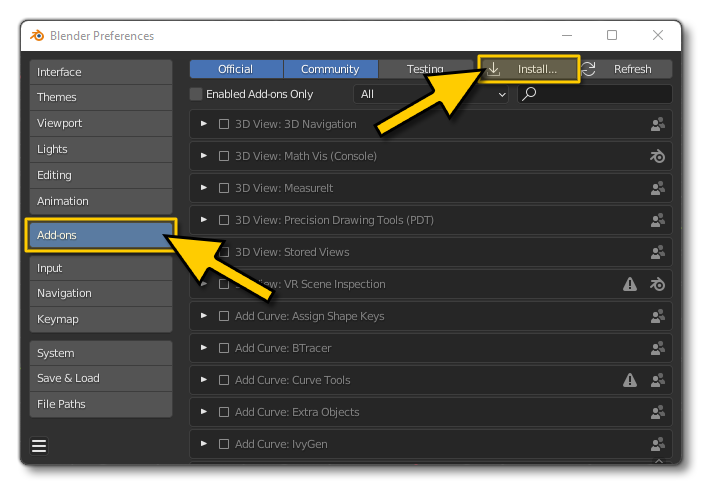This screenshot has width=702, height=485.
Task: Toggle the Official add-ons filter
Action: [x=236, y=69]
